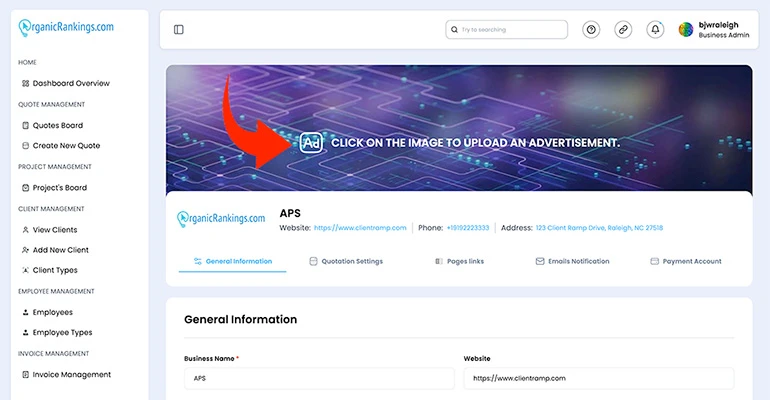This screenshot has height=400, width=770.
Task: Click the phone number link
Action: click(x=468, y=228)
